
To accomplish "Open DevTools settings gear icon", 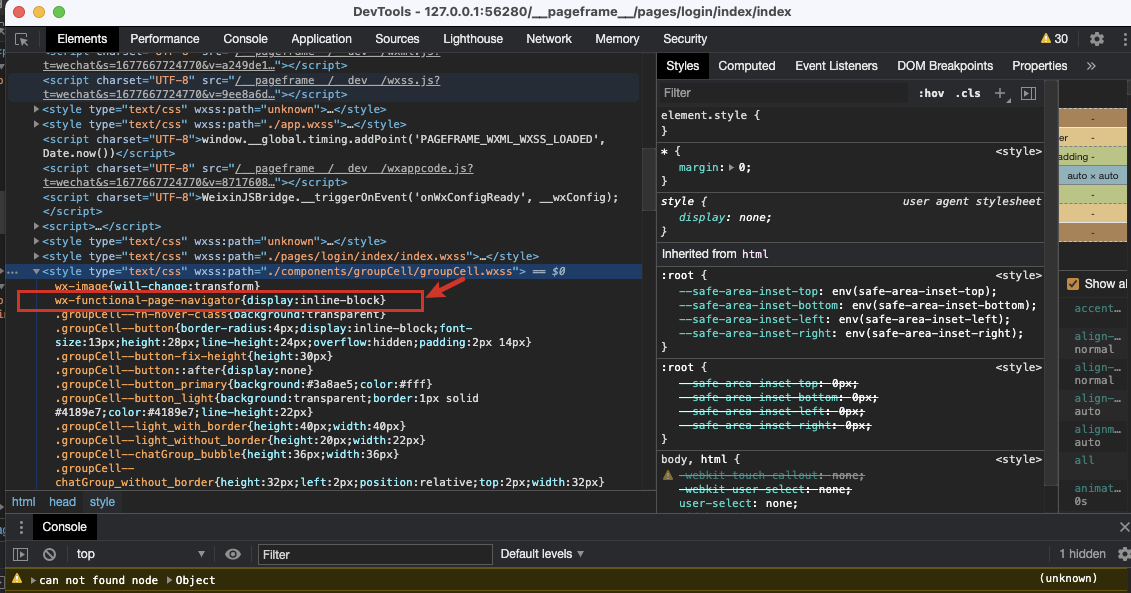I will [1096, 39].
